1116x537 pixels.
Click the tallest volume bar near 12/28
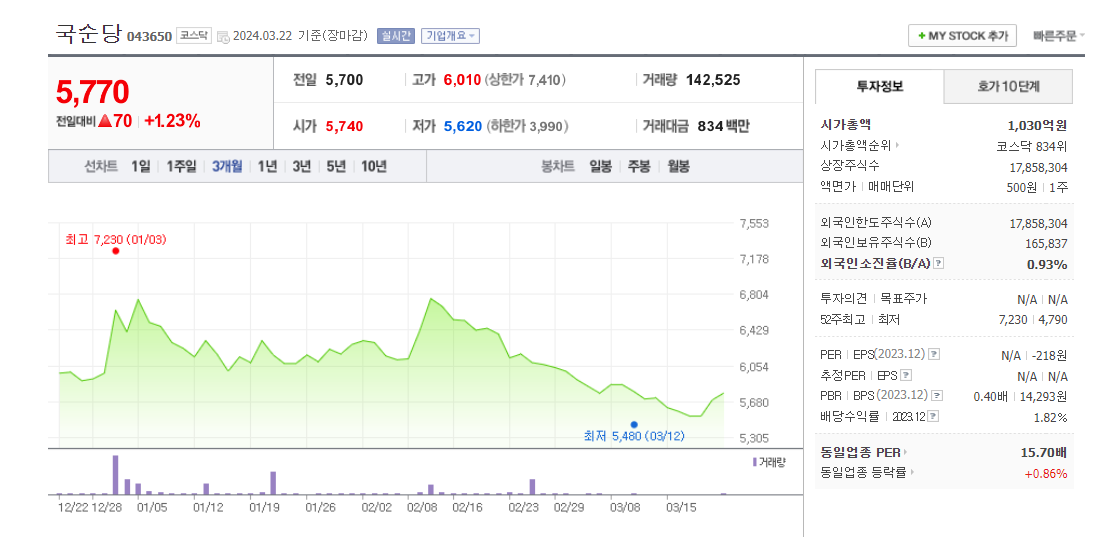(115, 474)
